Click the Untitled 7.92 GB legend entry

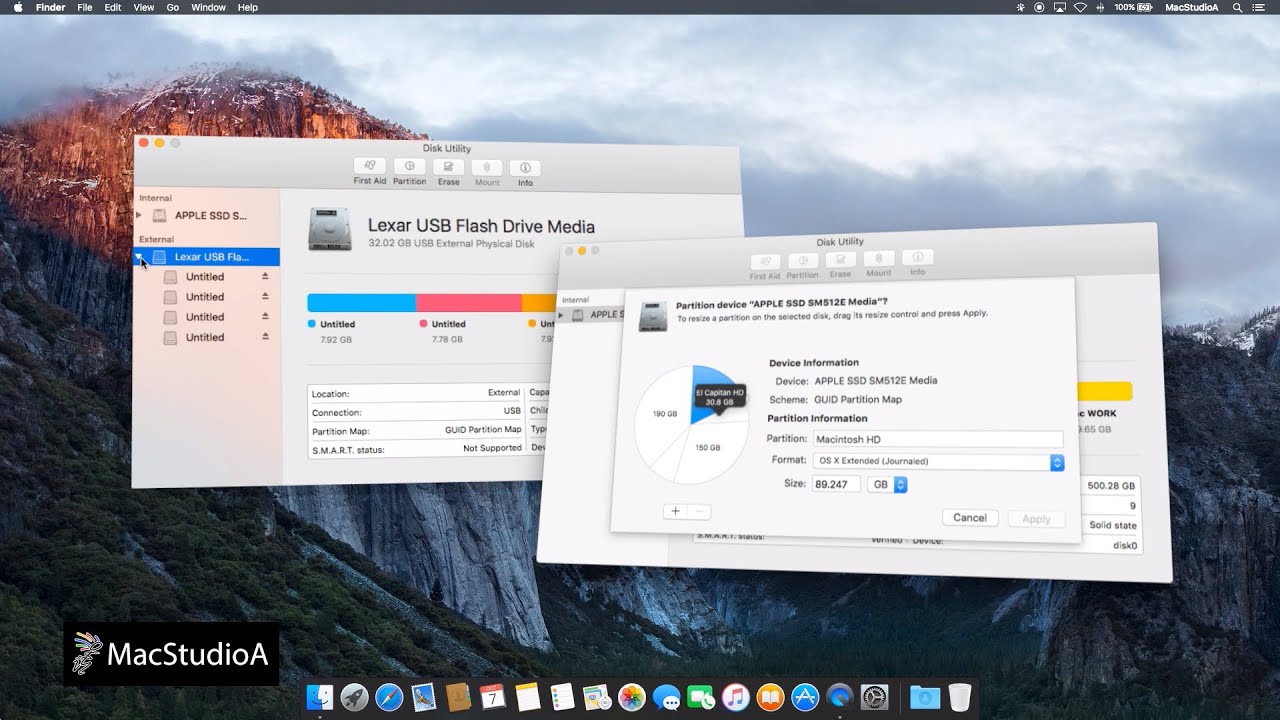pos(331,331)
